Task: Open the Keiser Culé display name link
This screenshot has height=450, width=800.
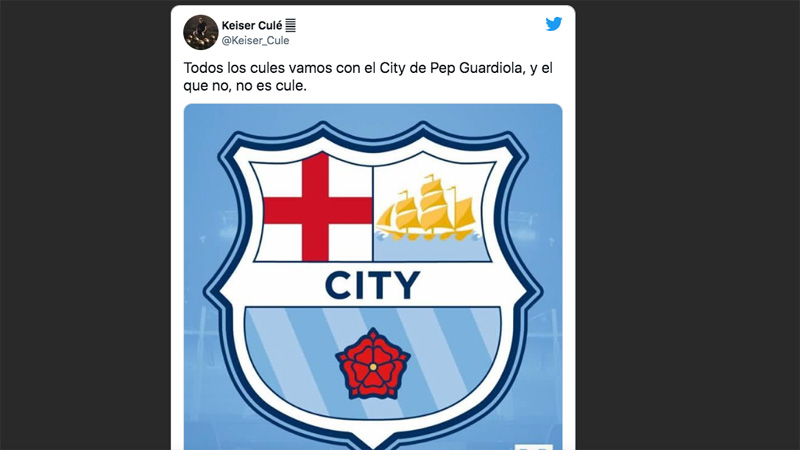Action: coord(252,26)
